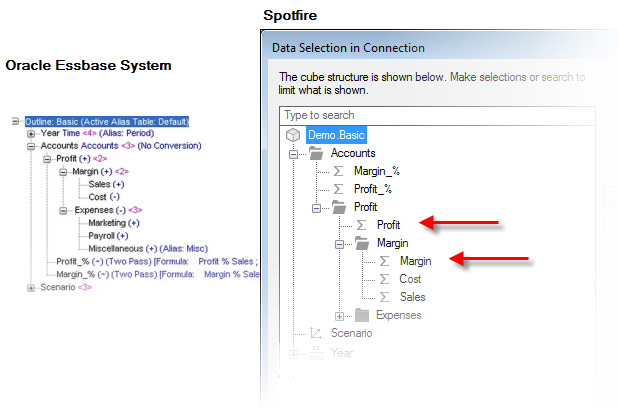Click the sigma icon beside Margin_%

(x=338, y=171)
